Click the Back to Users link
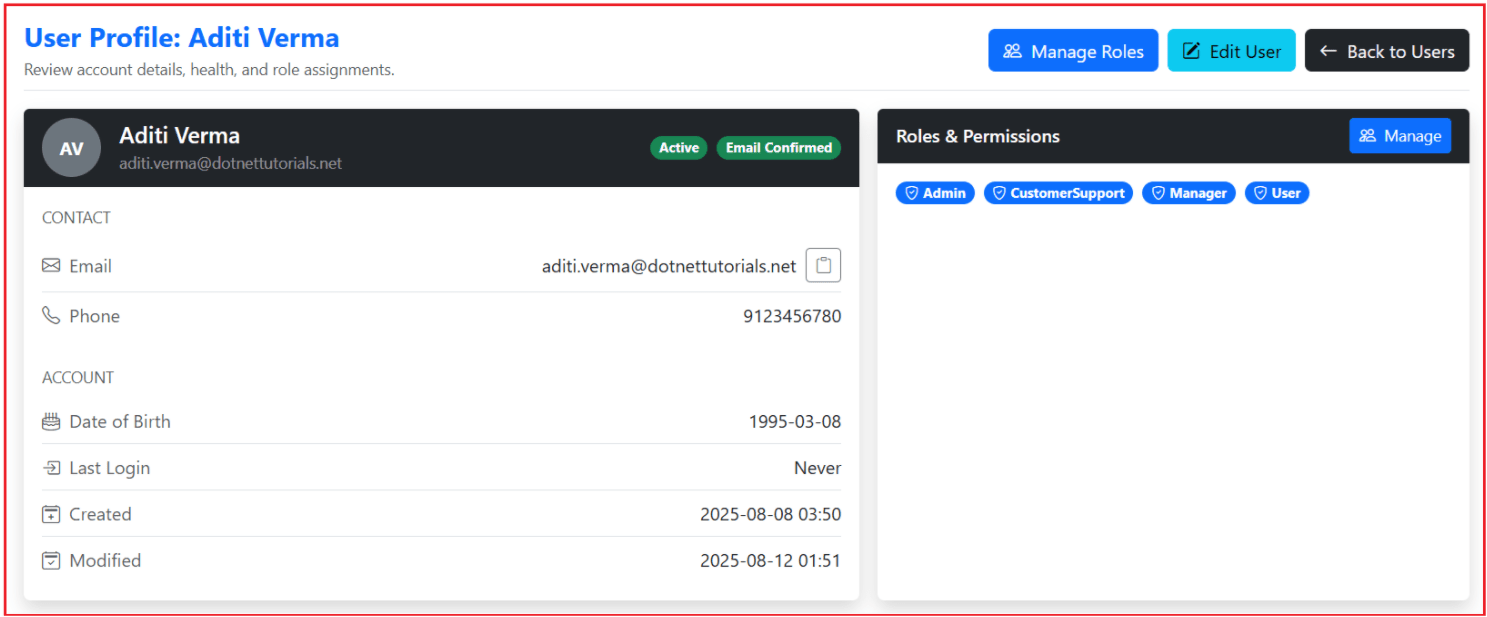 1387,50
